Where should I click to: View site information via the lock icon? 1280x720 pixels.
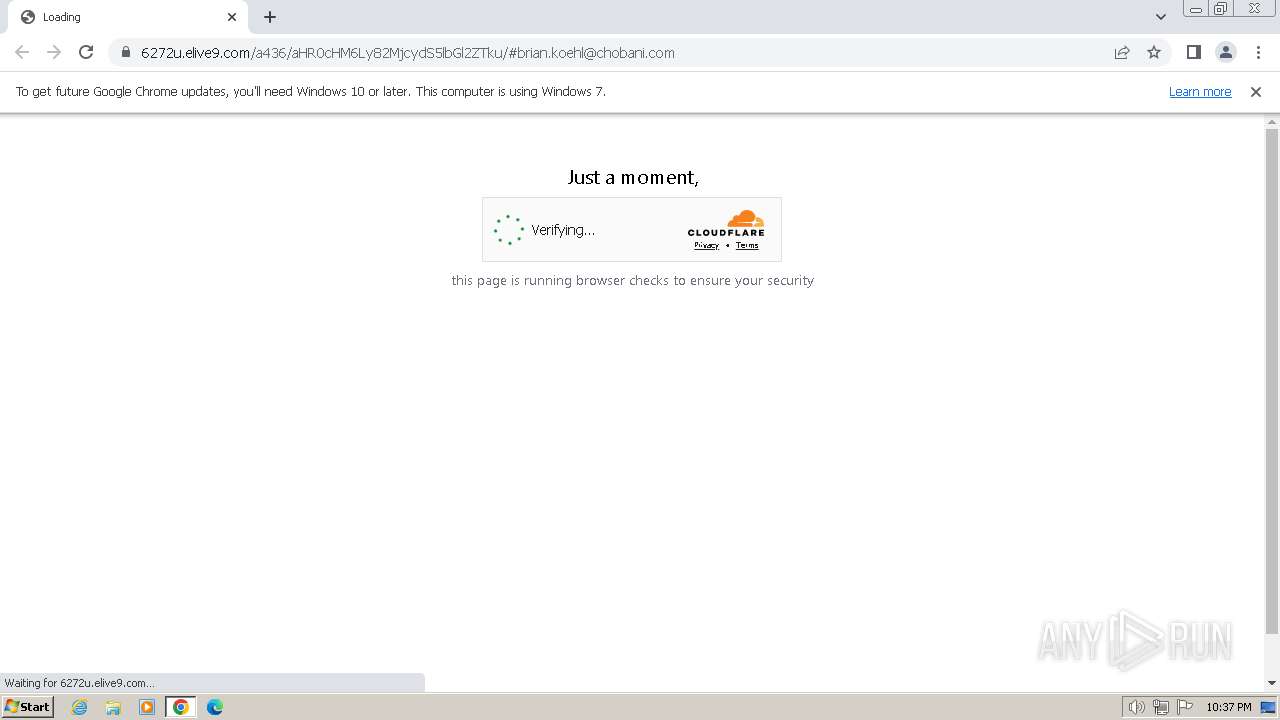(x=126, y=52)
